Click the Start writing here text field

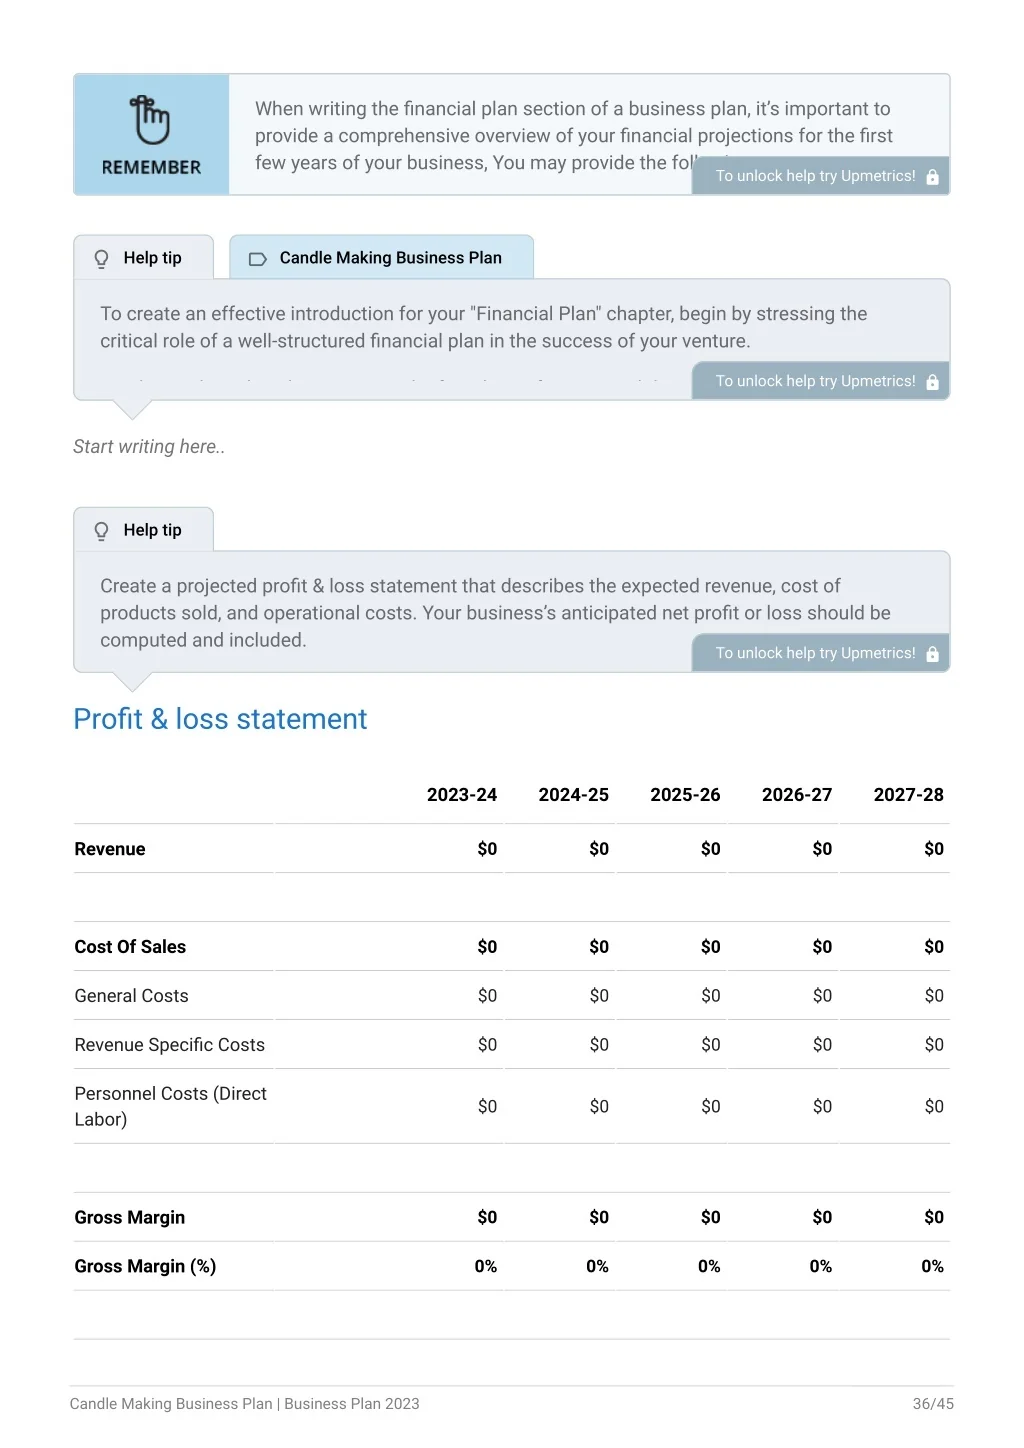click(149, 447)
